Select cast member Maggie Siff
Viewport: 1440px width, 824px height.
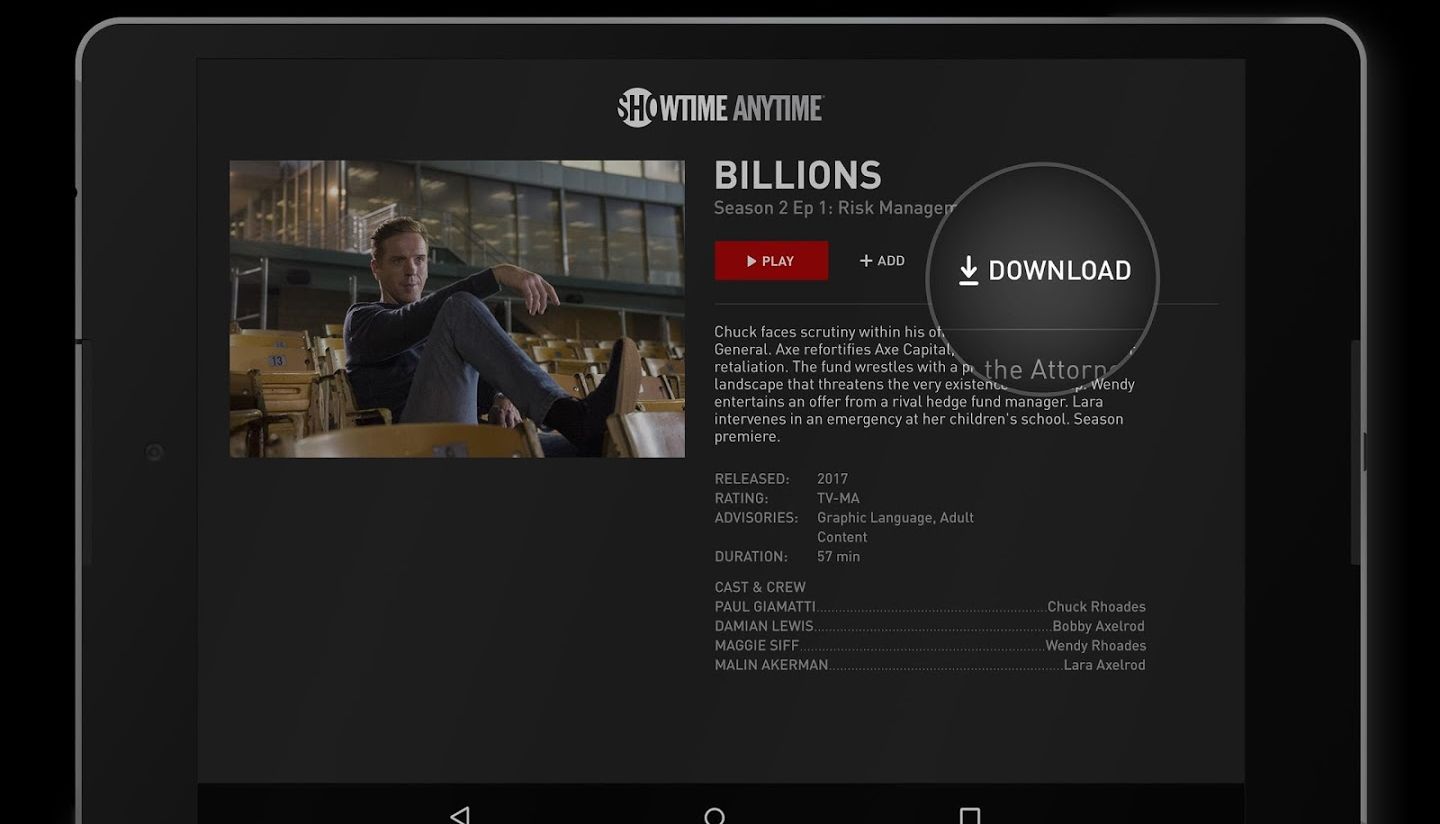pyautogui.click(x=757, y=646)
